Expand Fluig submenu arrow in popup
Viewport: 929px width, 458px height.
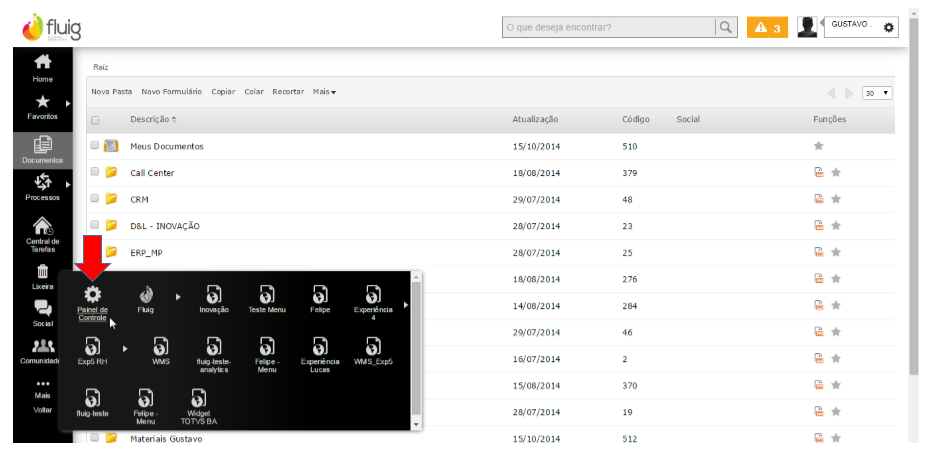[178, 297]
